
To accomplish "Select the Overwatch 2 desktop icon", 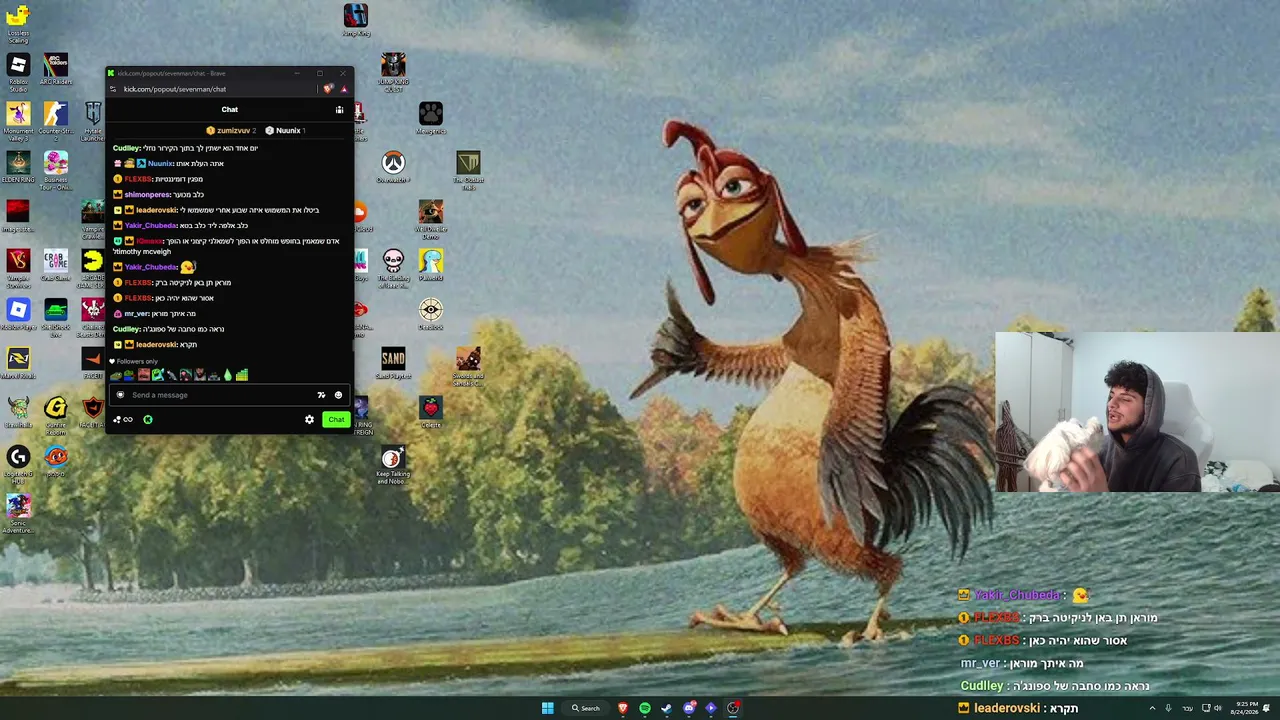I will 393,166.
